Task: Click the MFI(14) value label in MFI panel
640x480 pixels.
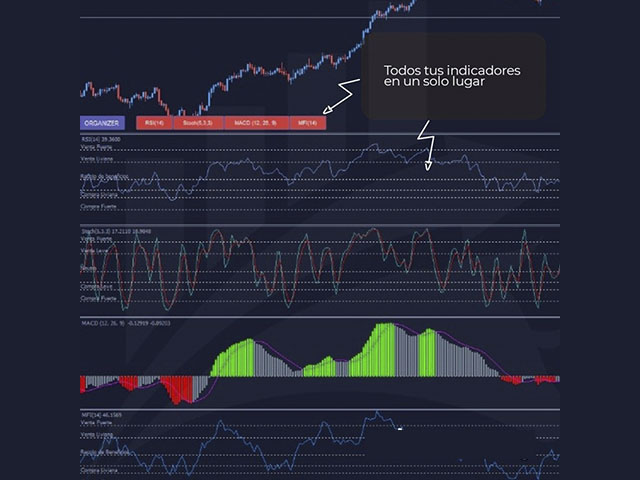Action: click(x=101, y=415)
